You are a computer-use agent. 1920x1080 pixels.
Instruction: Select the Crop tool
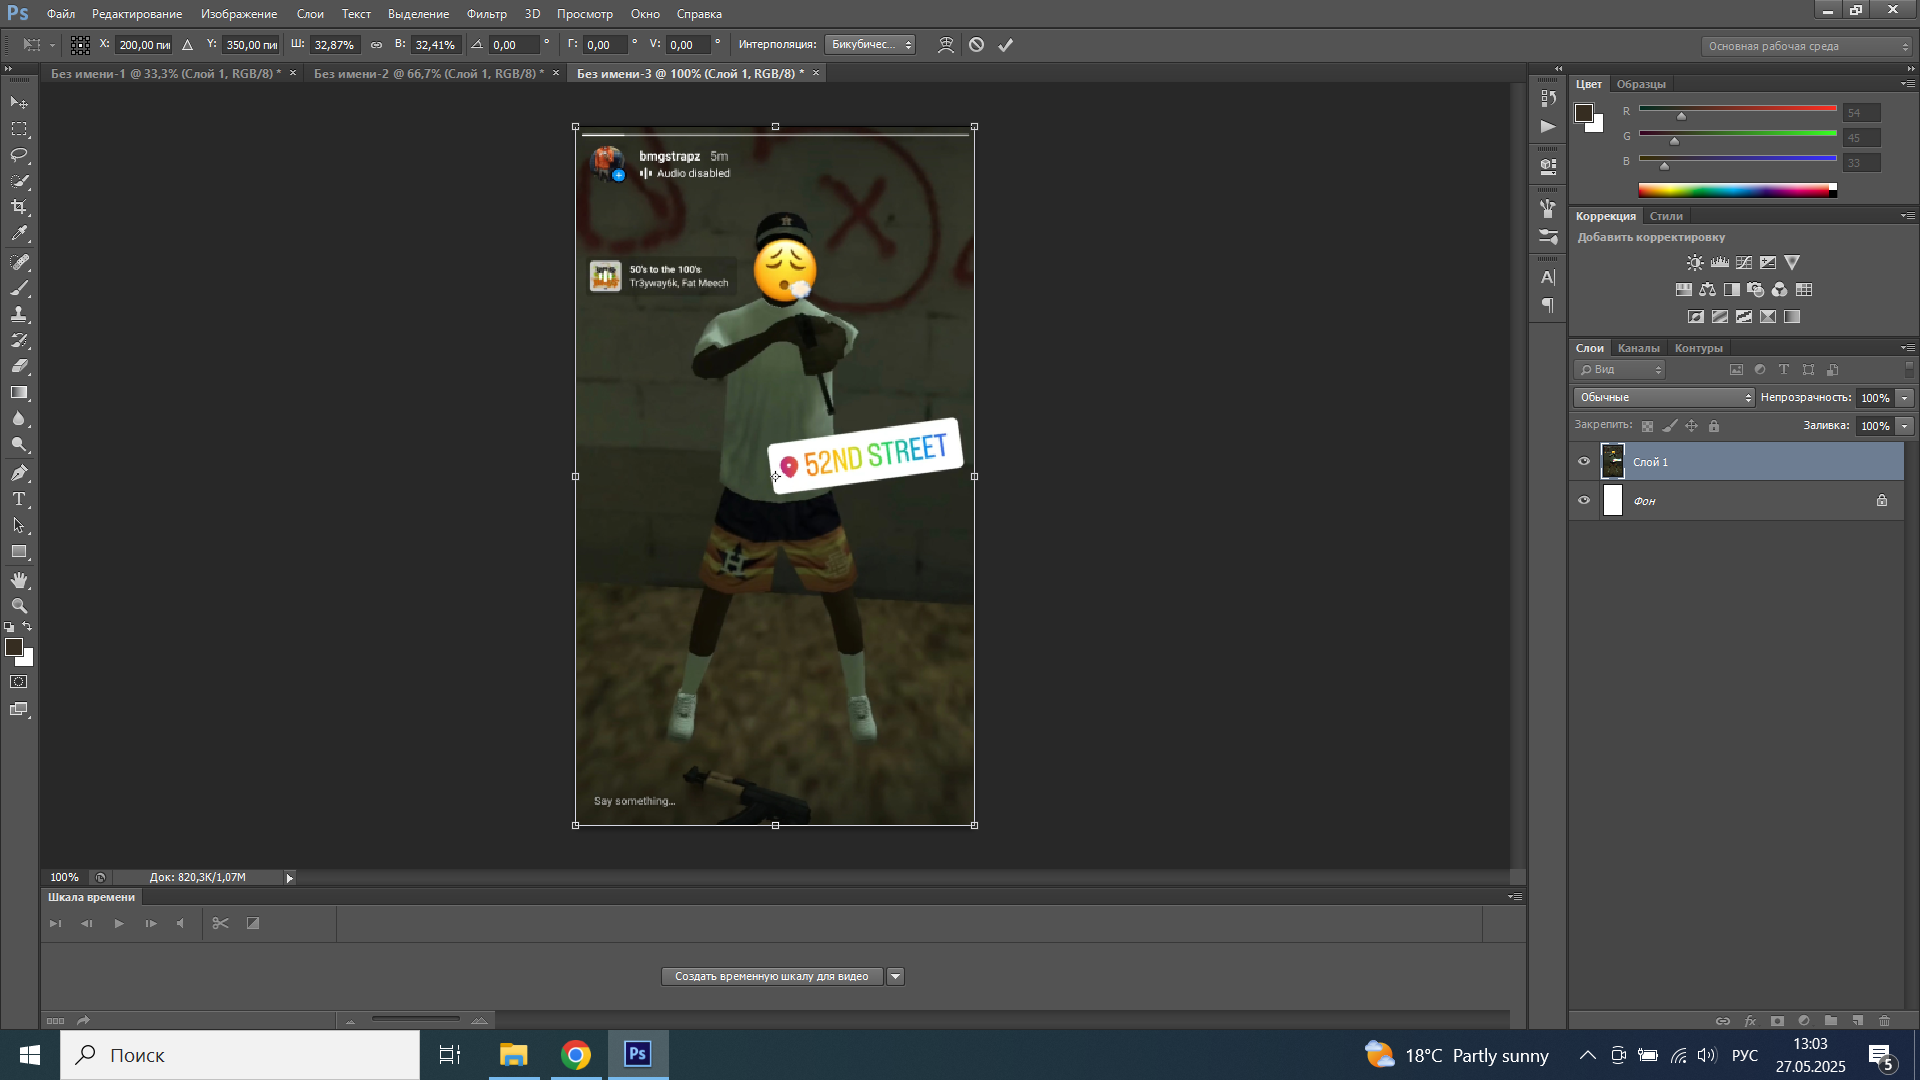point(19,207)
